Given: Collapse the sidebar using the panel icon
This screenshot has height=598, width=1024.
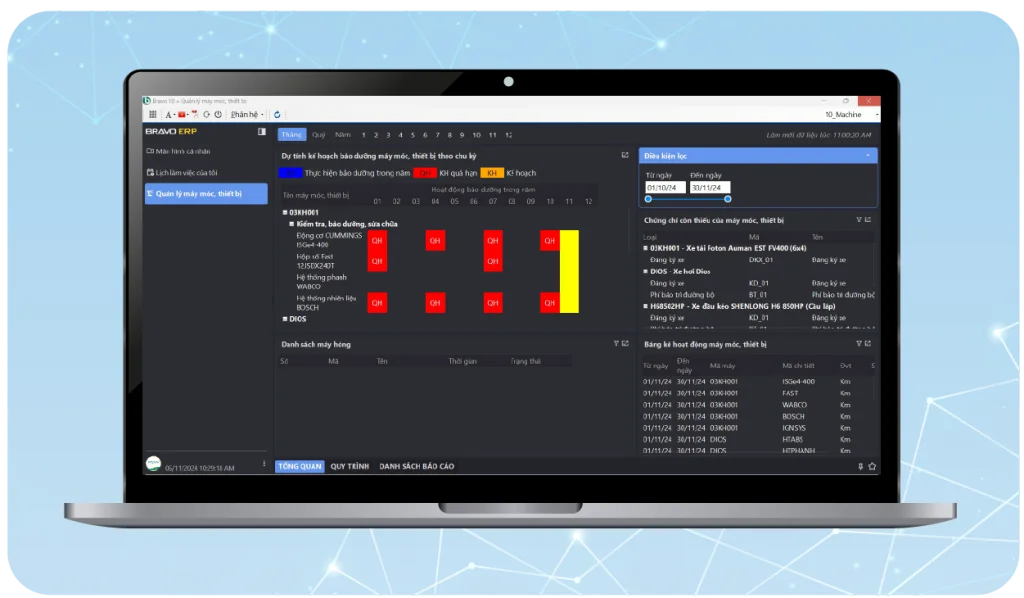Looking at the screenshot, I should point(262,132).
